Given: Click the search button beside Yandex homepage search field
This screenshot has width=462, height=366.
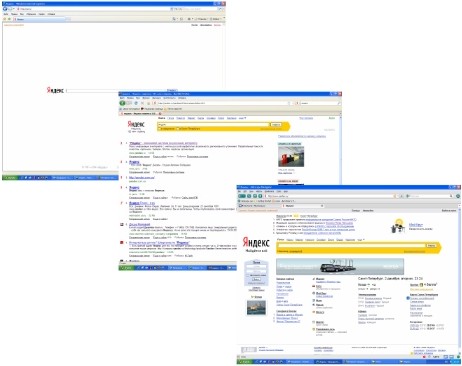Looking at the screenshot, I should point(431,245).
